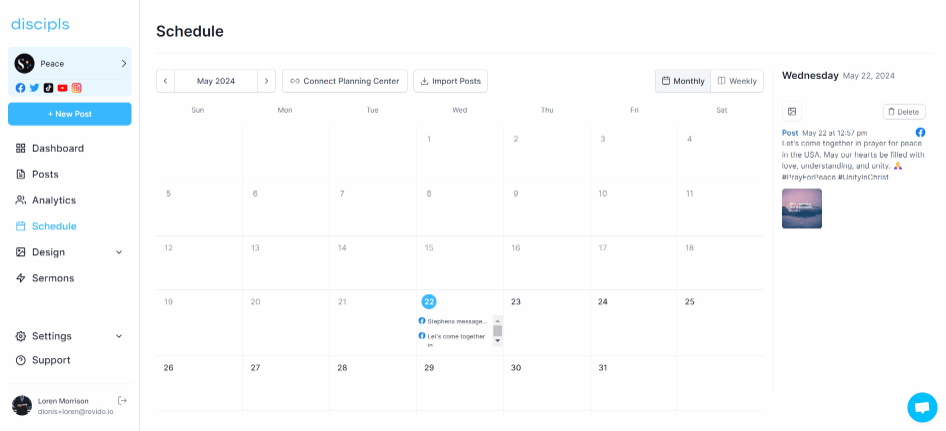946x431 pixels.
Task: Click Connect Planning Center button
Action: coord(344,81)
